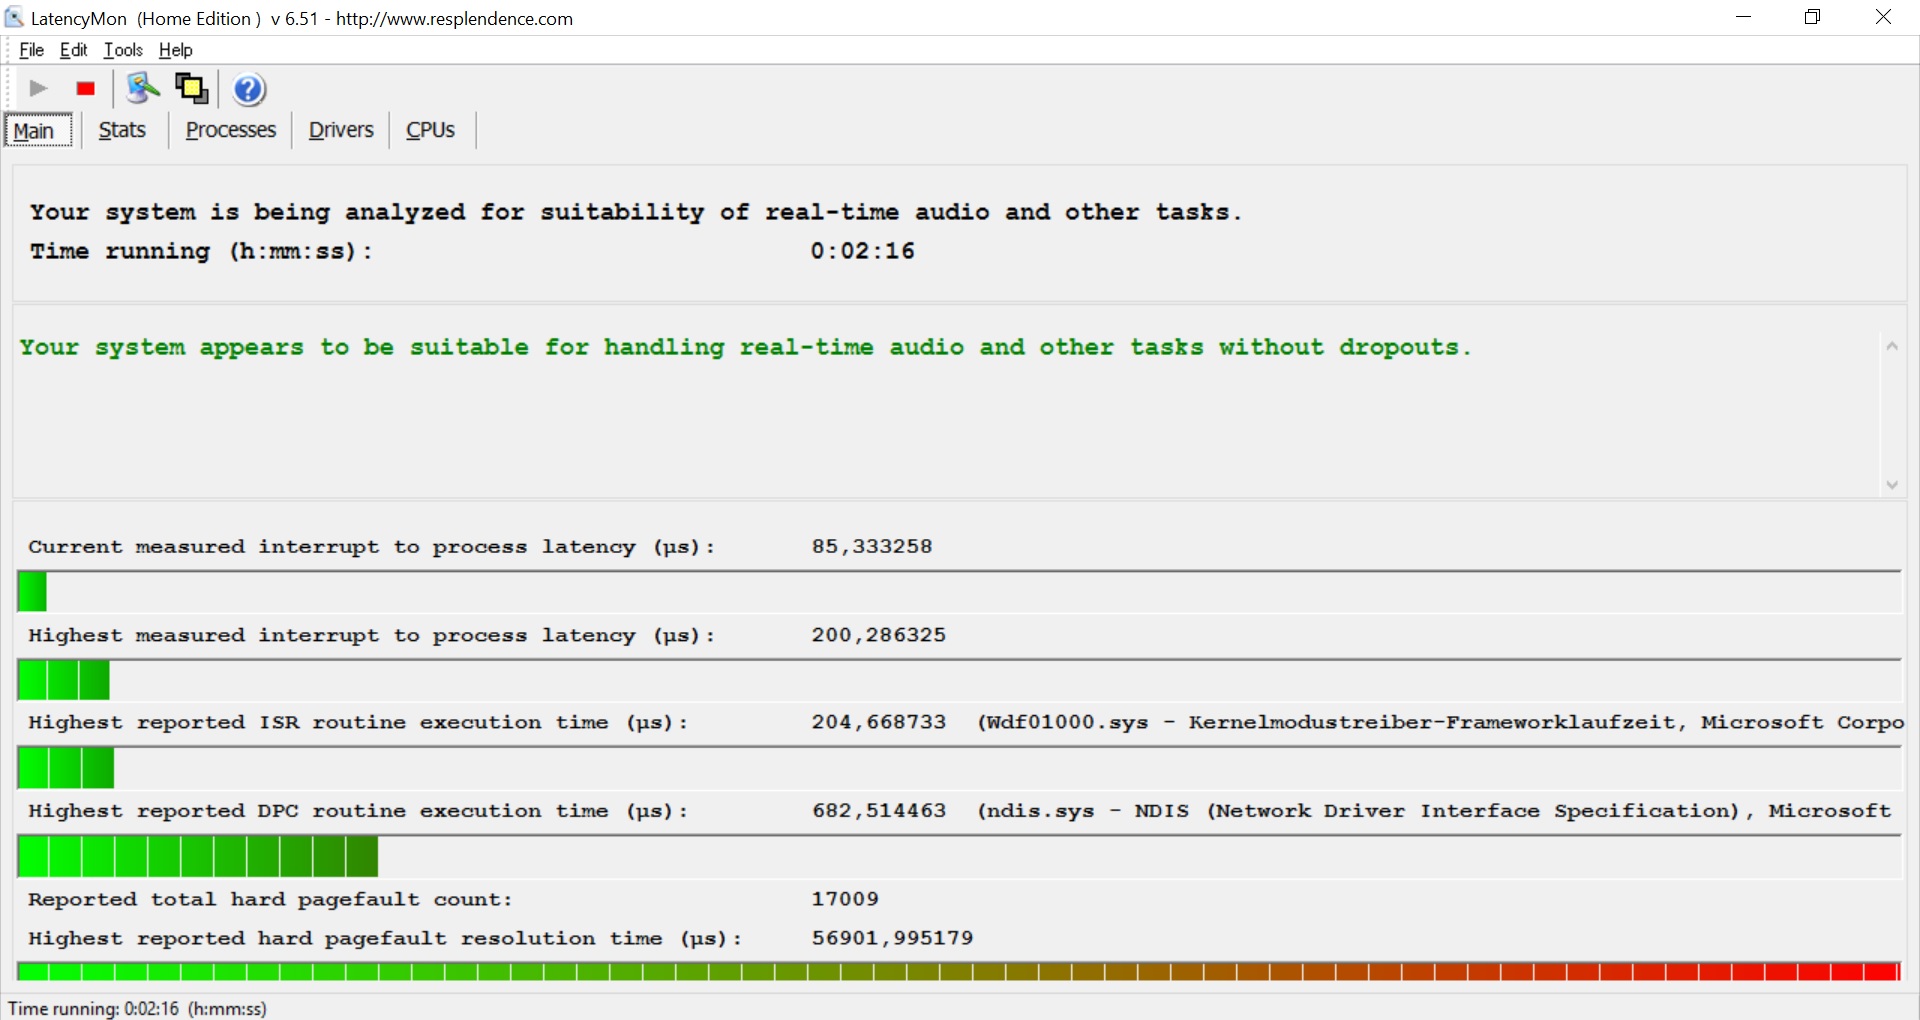
Task: Click the up arrow of the message scrollbar
Action: pos(1892,346)
